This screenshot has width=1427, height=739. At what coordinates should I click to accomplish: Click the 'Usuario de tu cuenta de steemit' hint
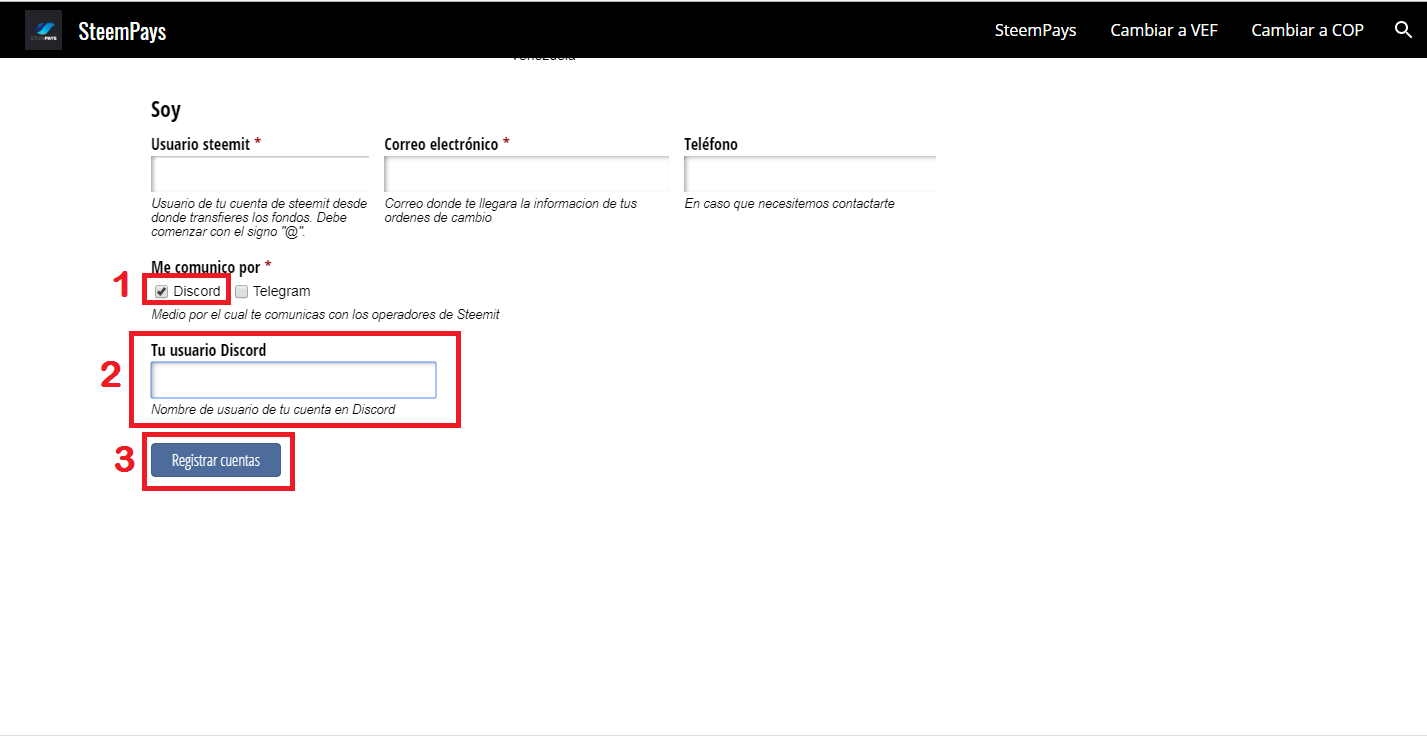(x=259, y=217)
